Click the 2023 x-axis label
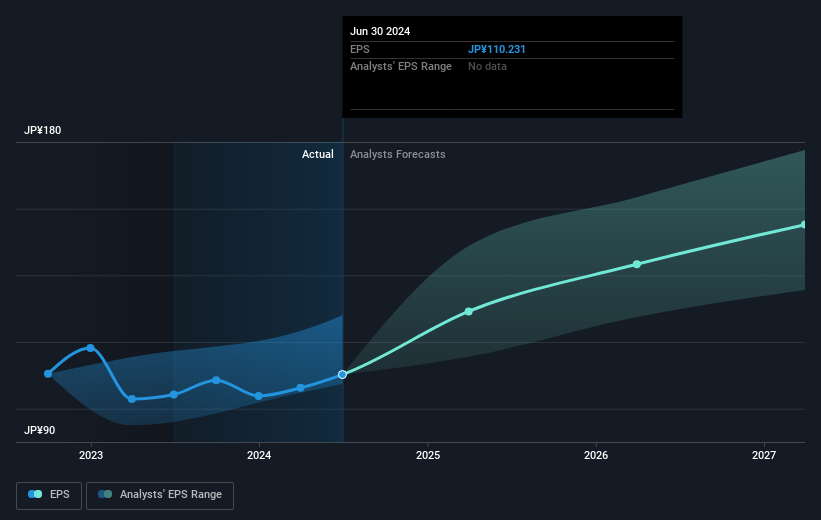 coord(91,456)
